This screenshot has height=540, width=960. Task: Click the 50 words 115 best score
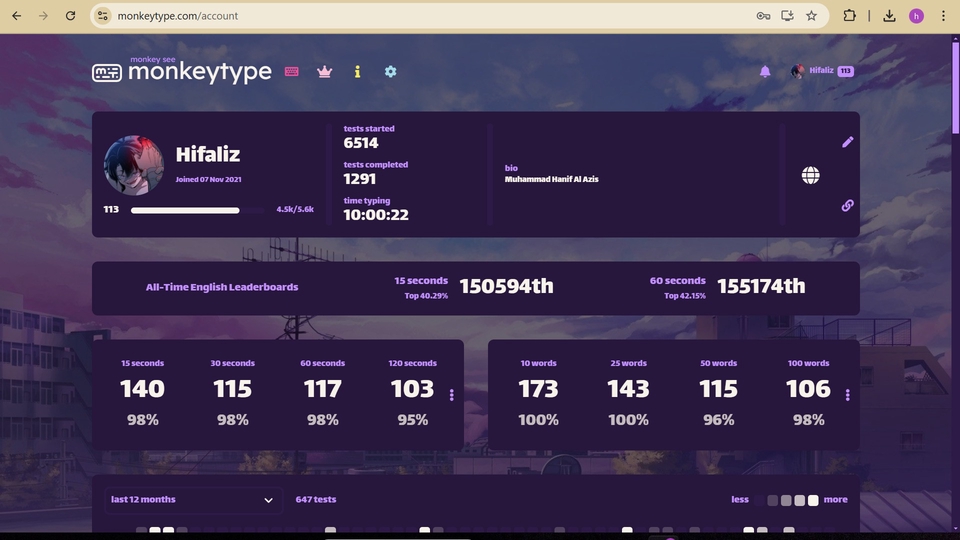pos(719,389)
